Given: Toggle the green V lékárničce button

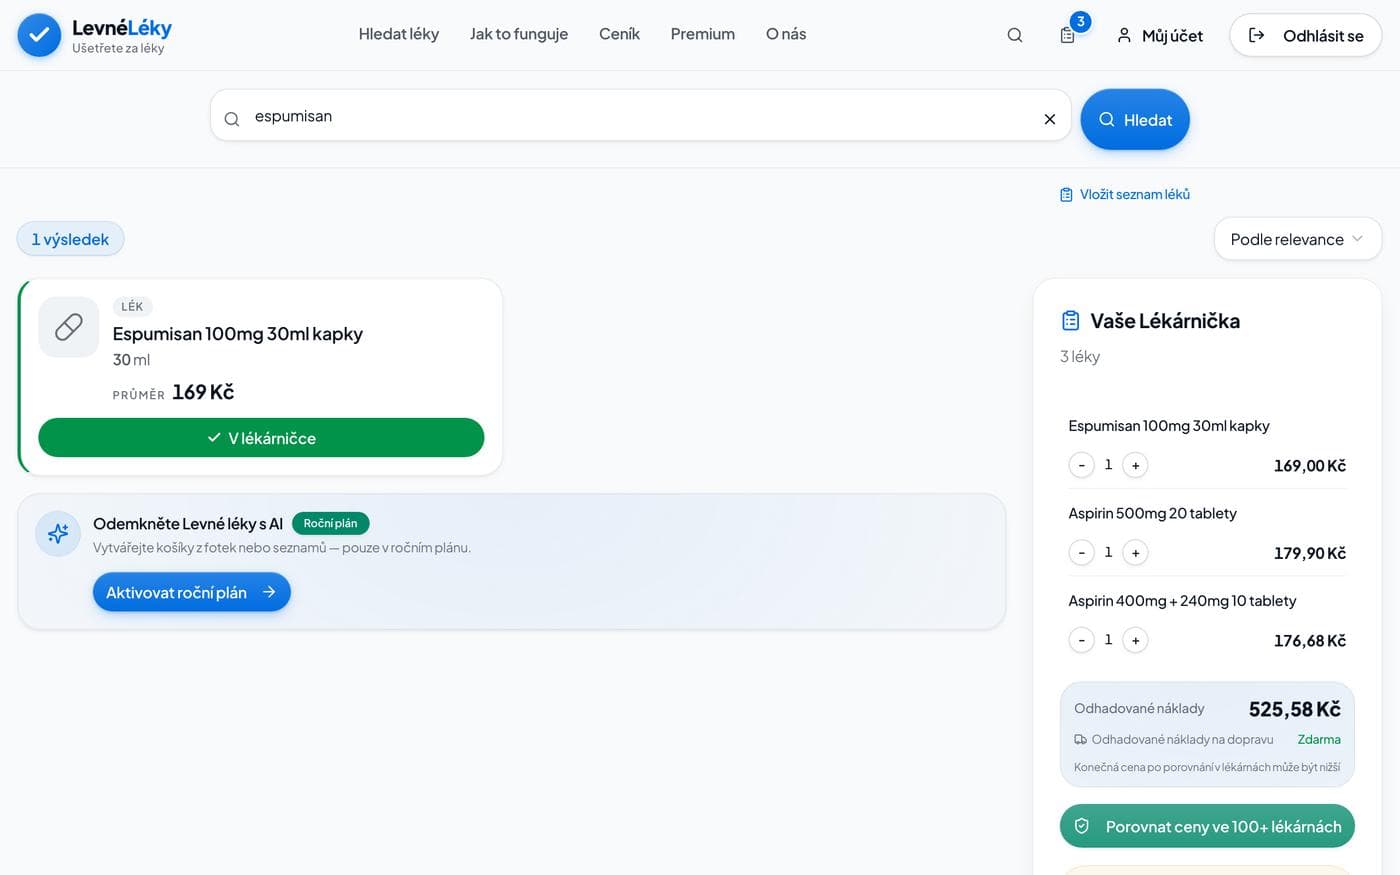Looking at the screenshot, I should tap(261, 438).
